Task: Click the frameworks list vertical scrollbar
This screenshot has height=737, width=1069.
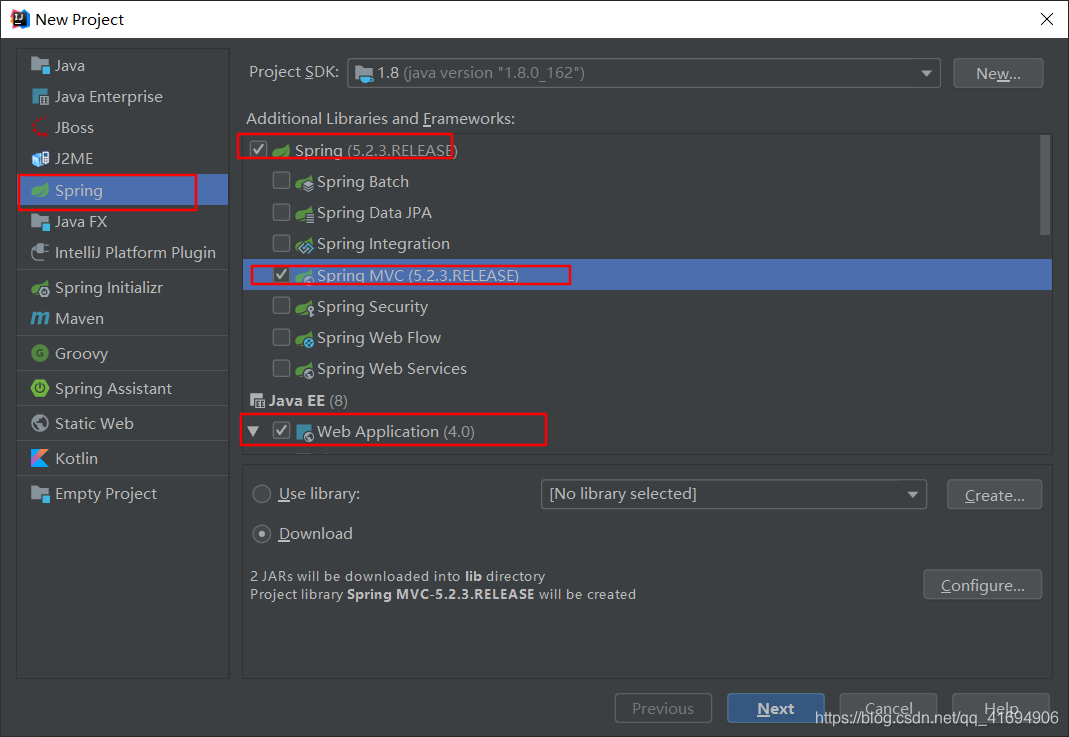Action: tap(1044, 185)
